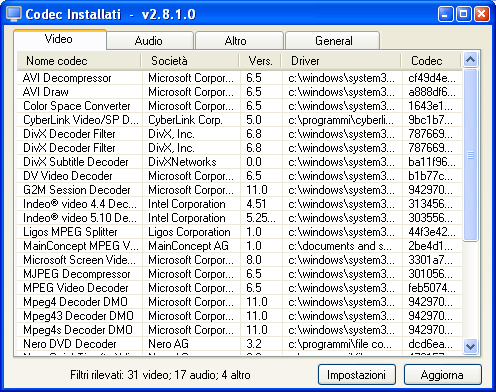Select the Mpeg43 Decoder DMO row
The image size is (496, 392).
(x=239, y=316)
